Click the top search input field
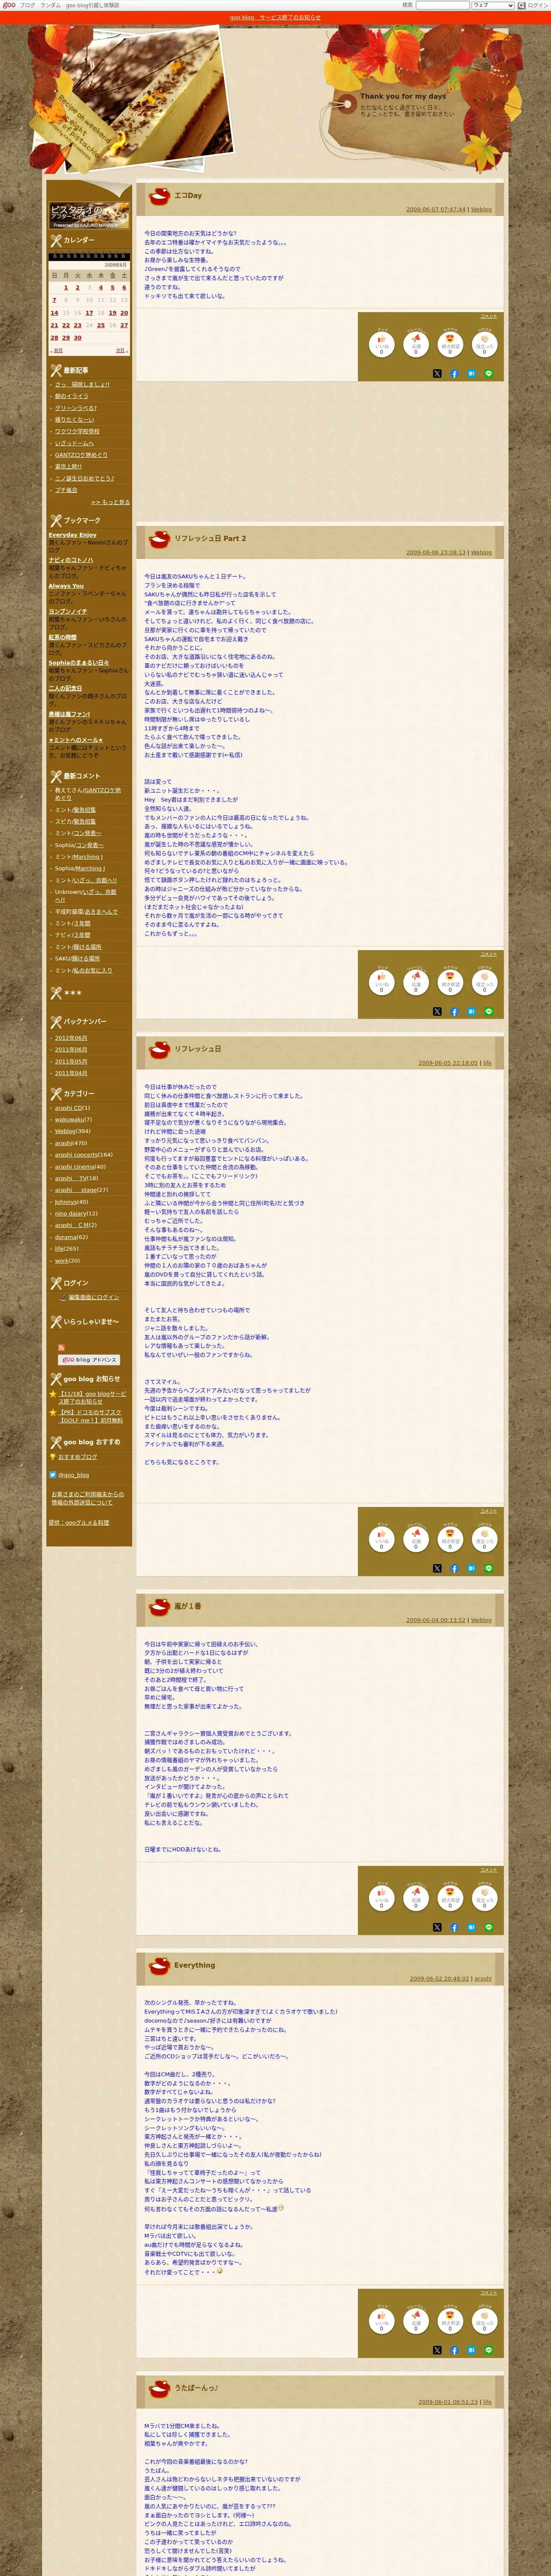 [442, 5]
